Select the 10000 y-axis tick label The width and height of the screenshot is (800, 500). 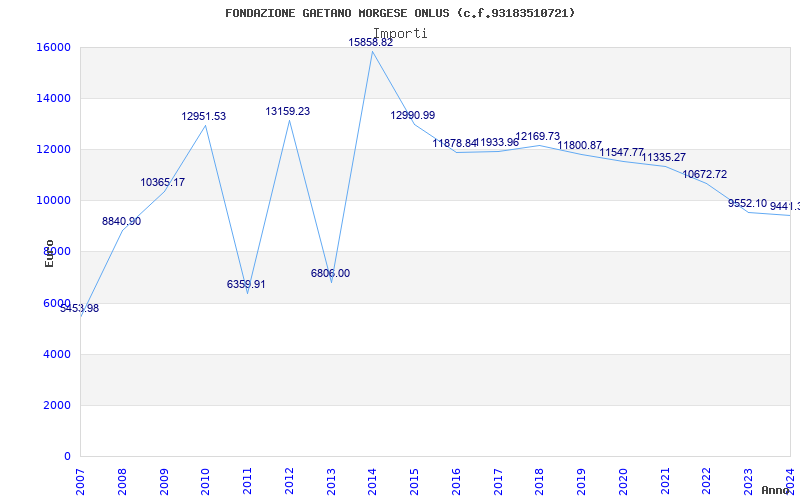53,201
